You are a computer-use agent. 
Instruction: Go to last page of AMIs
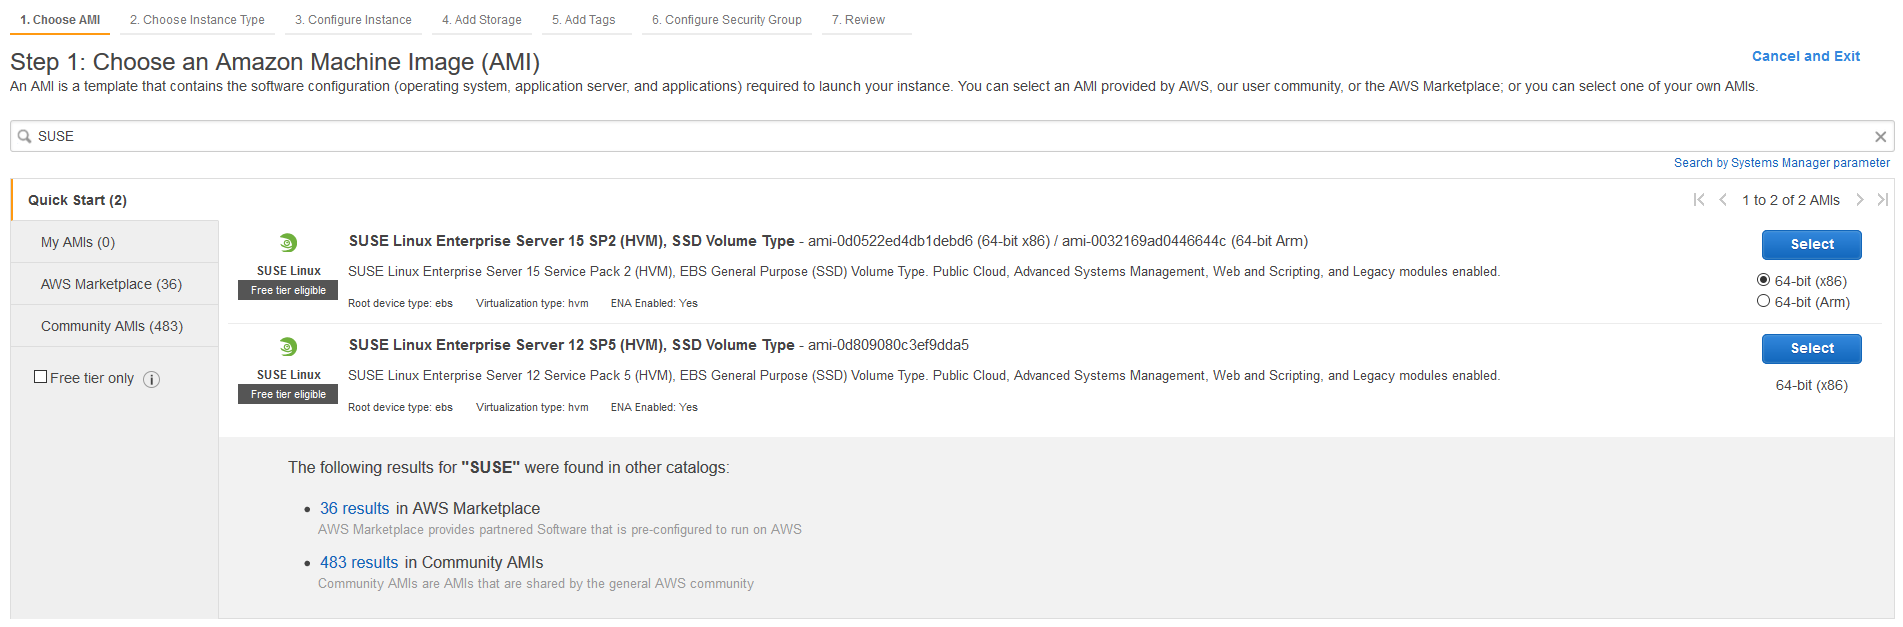[1882, 200]
